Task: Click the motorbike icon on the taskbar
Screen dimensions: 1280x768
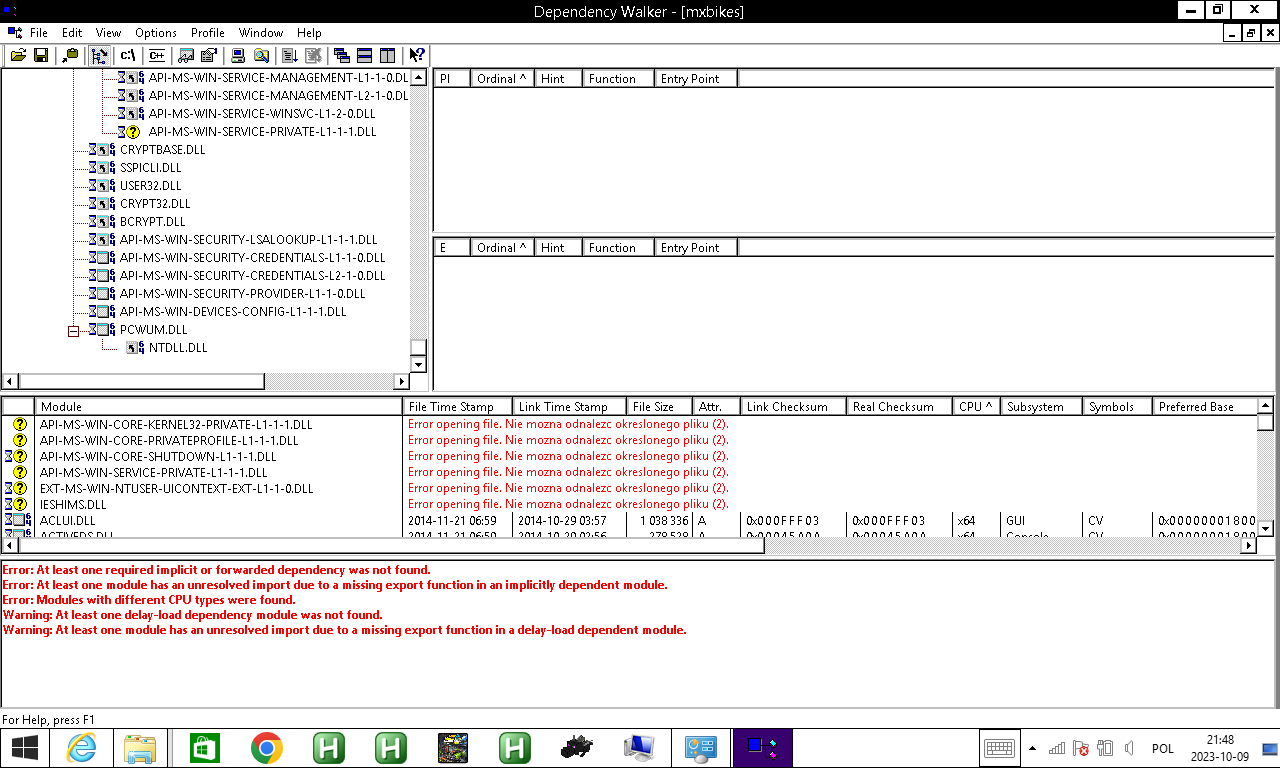Action: pos(577,748)
